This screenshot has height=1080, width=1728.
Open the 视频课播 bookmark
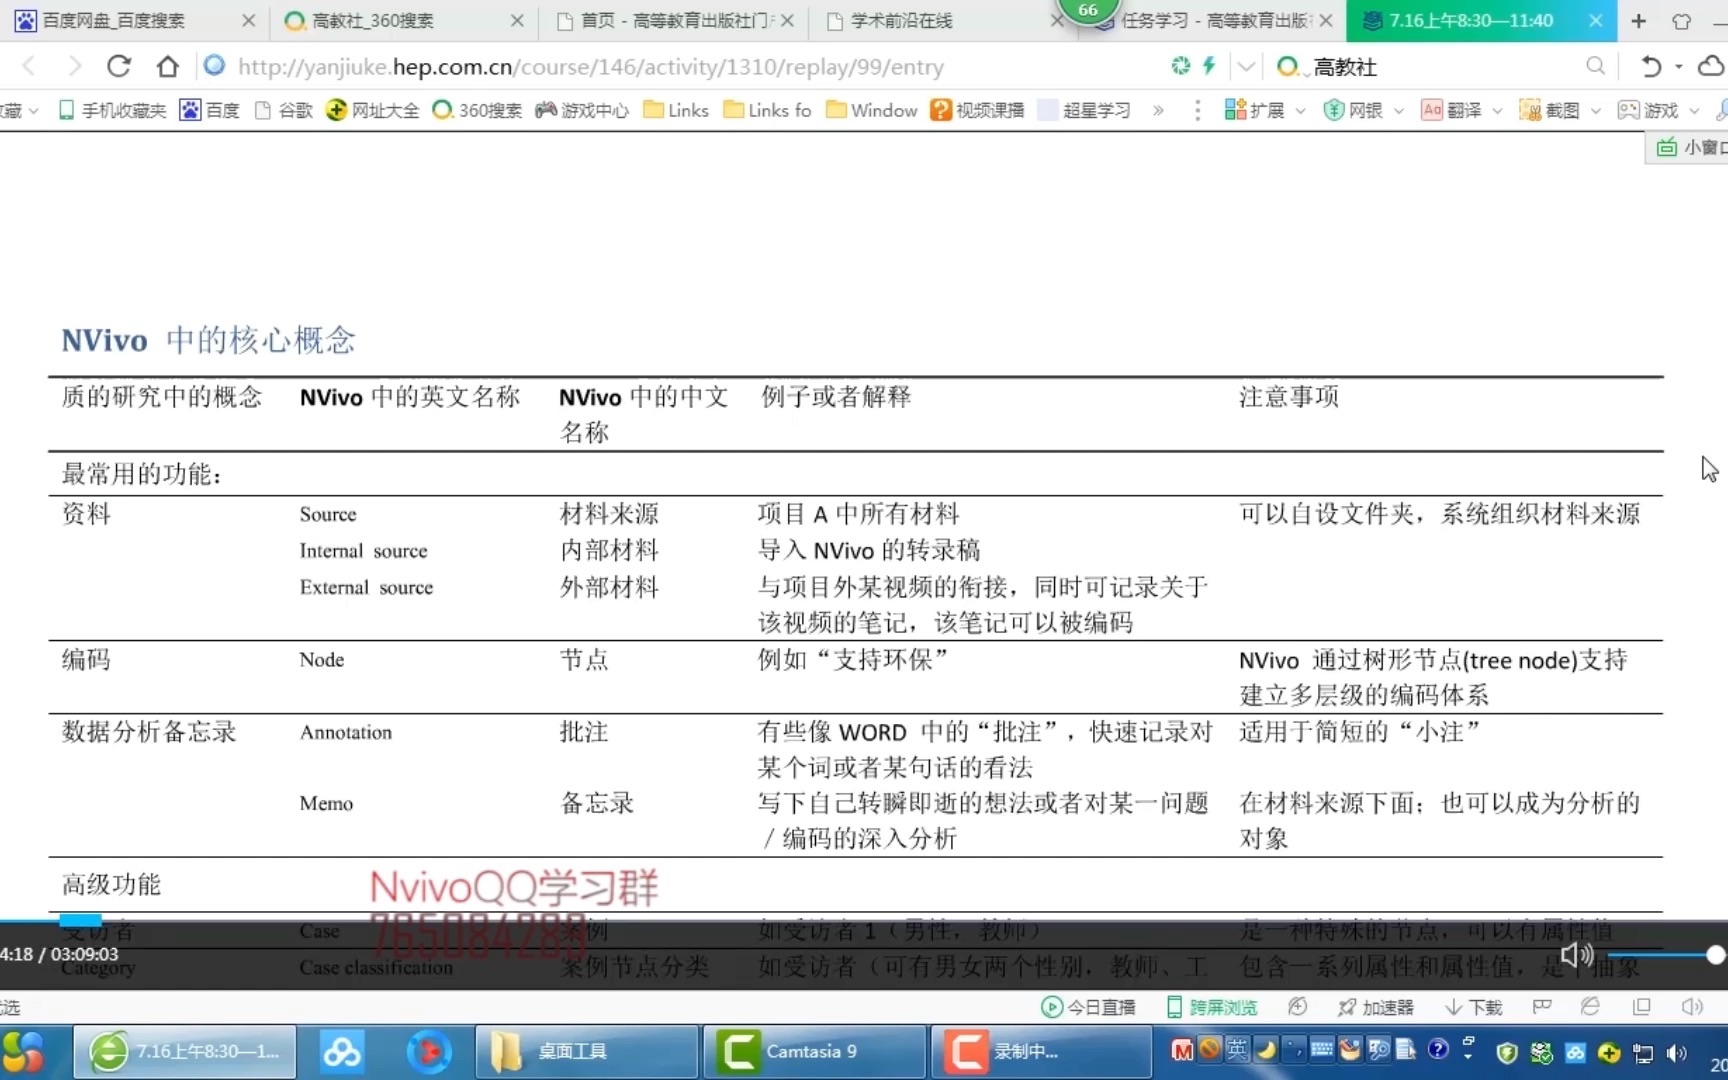click(x=977, y=110)
